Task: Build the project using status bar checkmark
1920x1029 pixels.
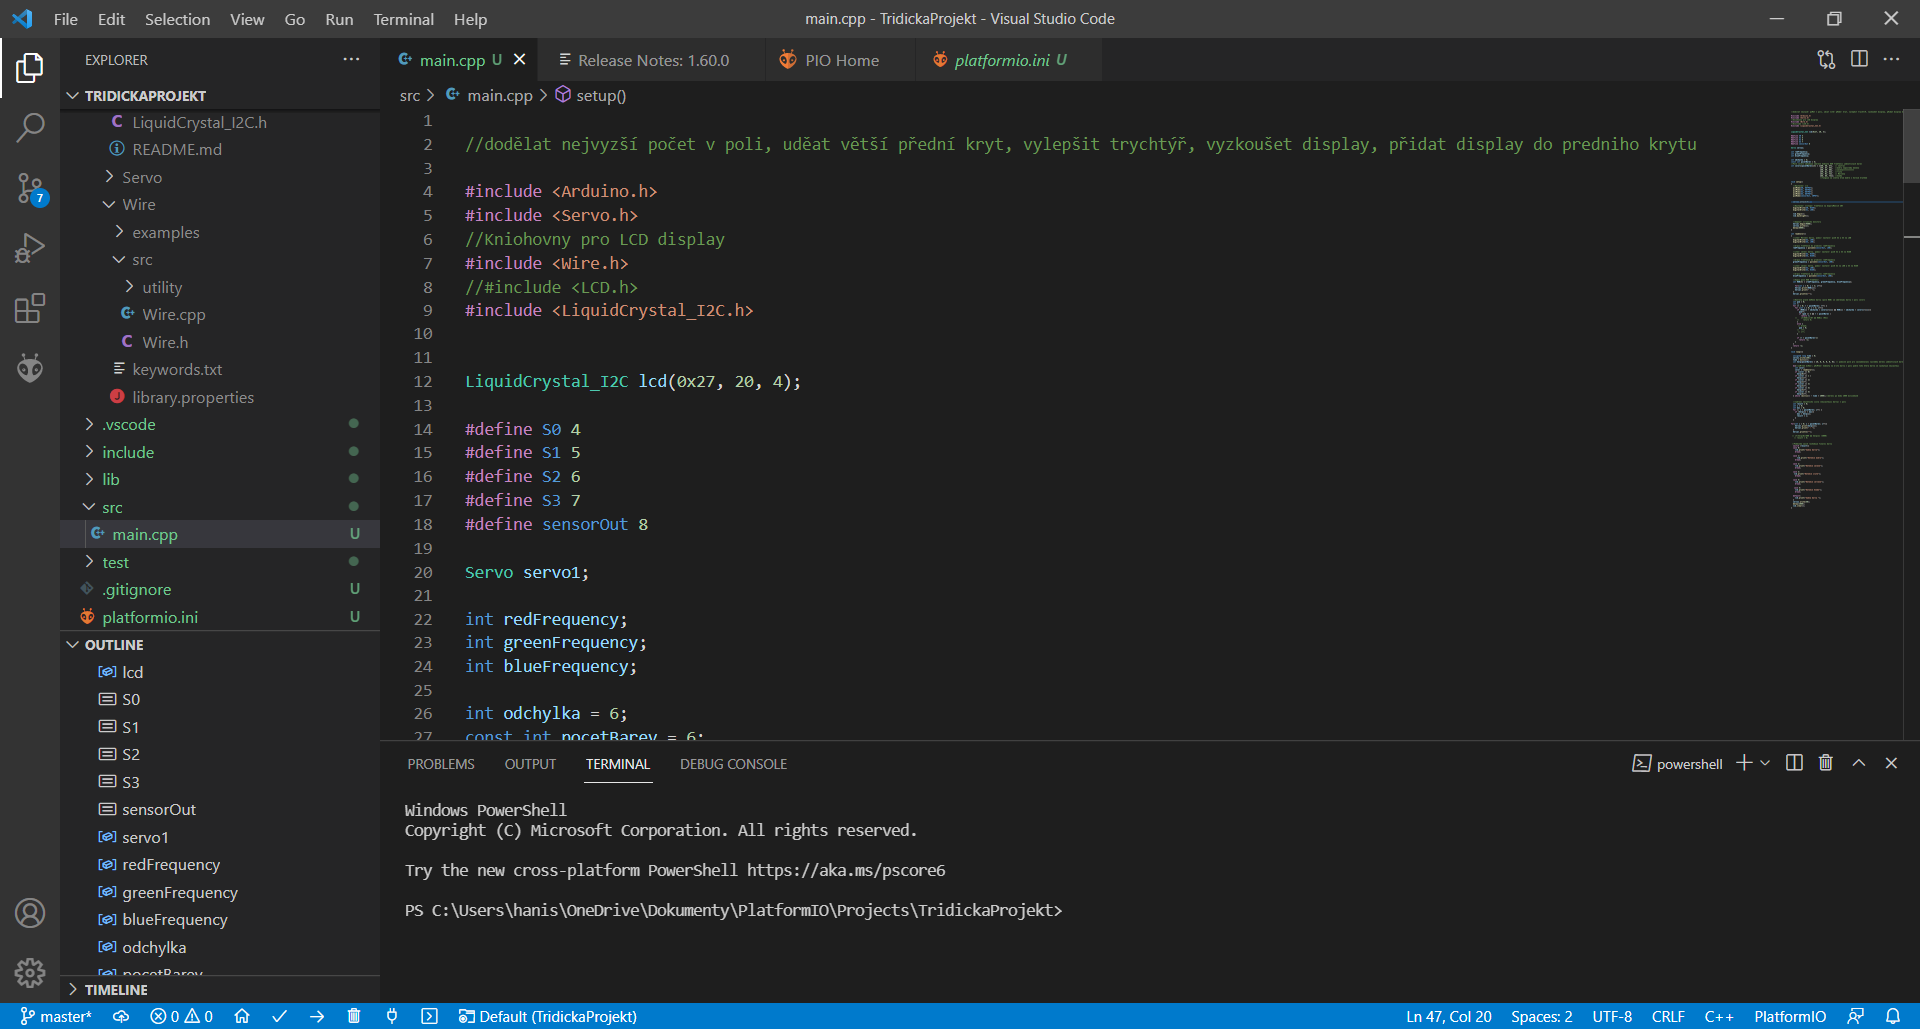Action: point(279,1016)
